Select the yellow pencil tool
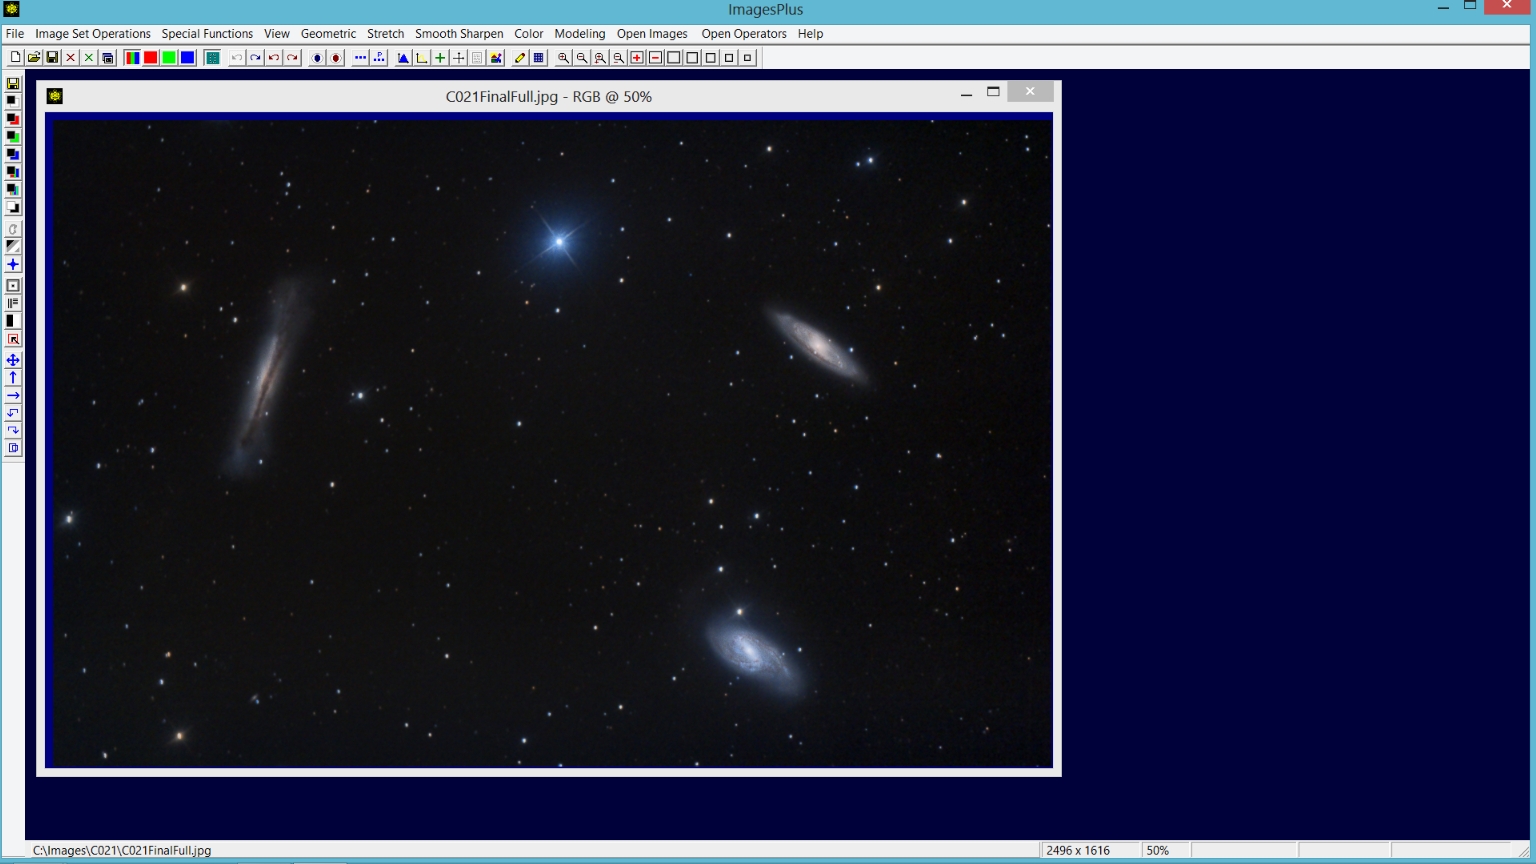This screenshot has height=864, width=1536. [x=520, y=58]
